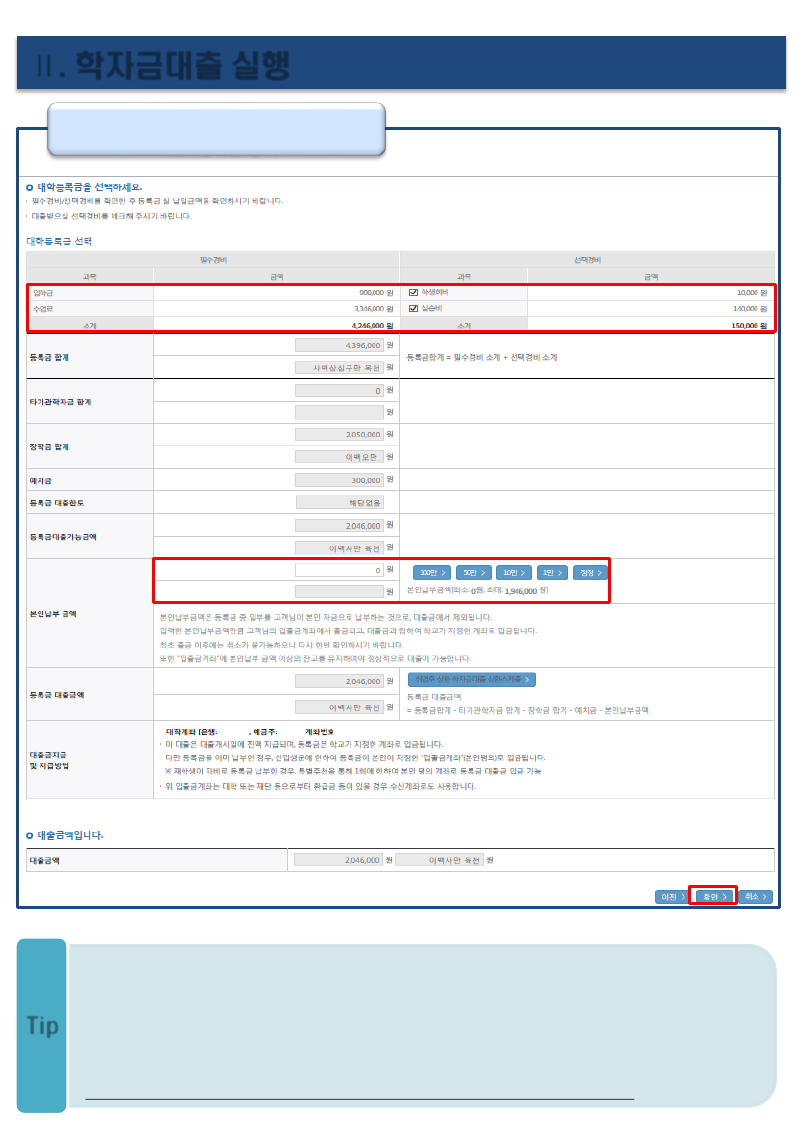
Task: Click the 예치금 300,000 field
Action: pyautogui.click(x=339, y=480)
